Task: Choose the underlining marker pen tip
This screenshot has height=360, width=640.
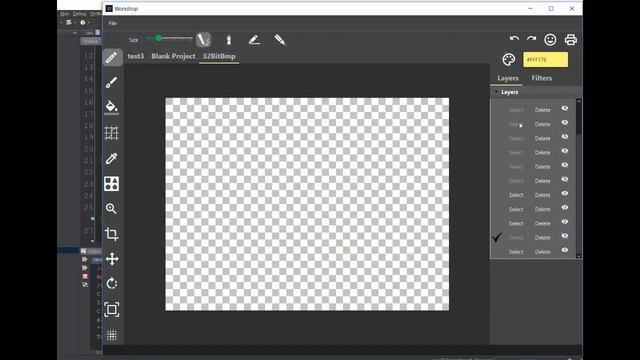Action: [254, 40]
